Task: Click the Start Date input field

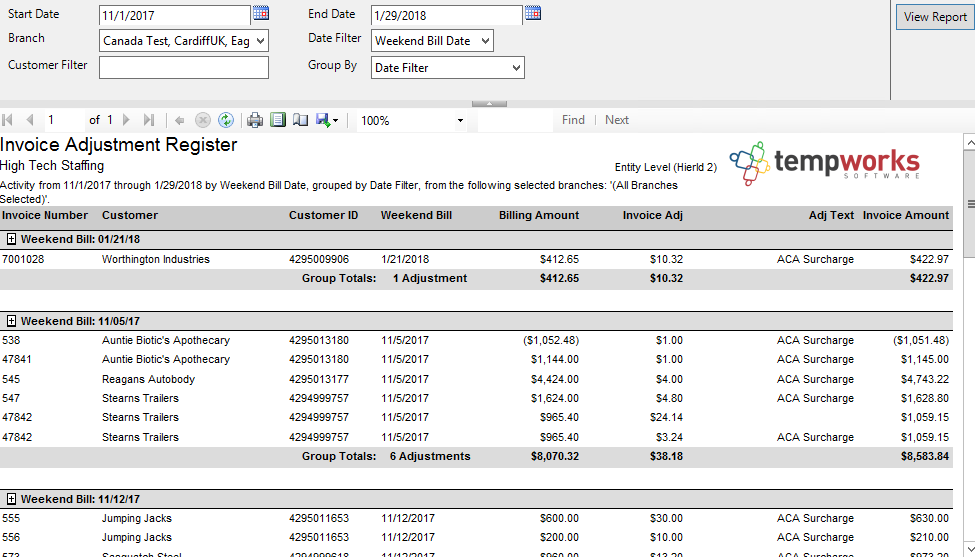Action: tap(175, 16)
